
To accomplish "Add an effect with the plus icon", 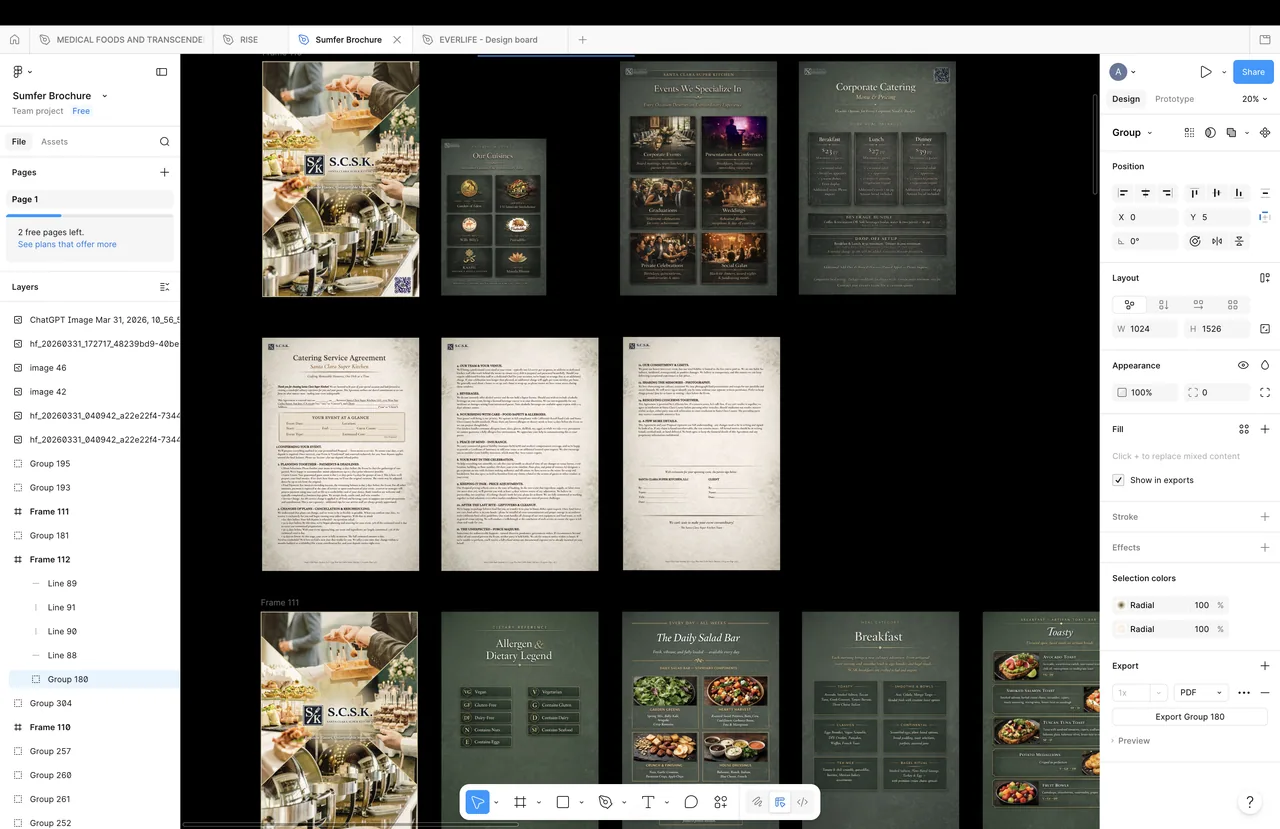I will pos(1265,547).
